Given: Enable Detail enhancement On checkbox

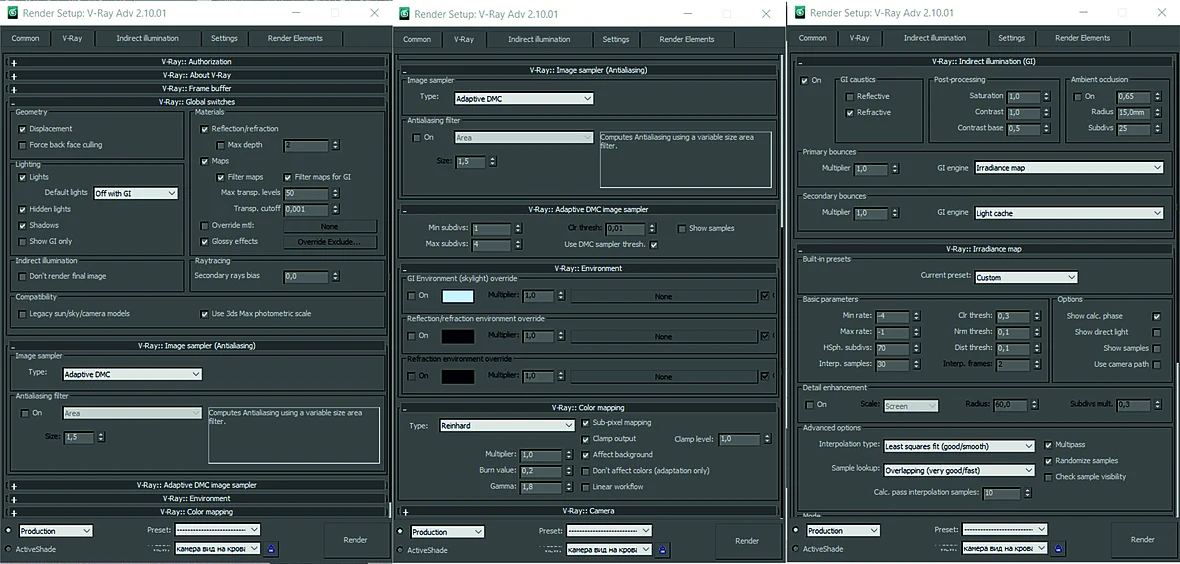Looking at the screenshot, I should [810, 405].
